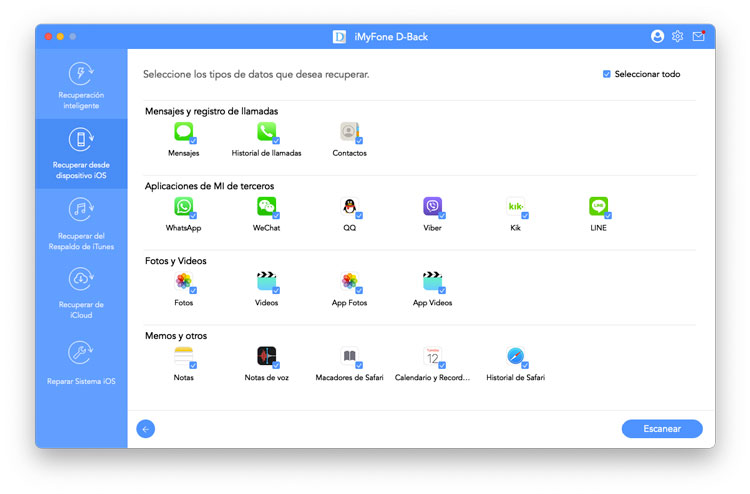The image size is (750, 494).
Task: Click the Kik icon
Action: [x=515, y=206]
